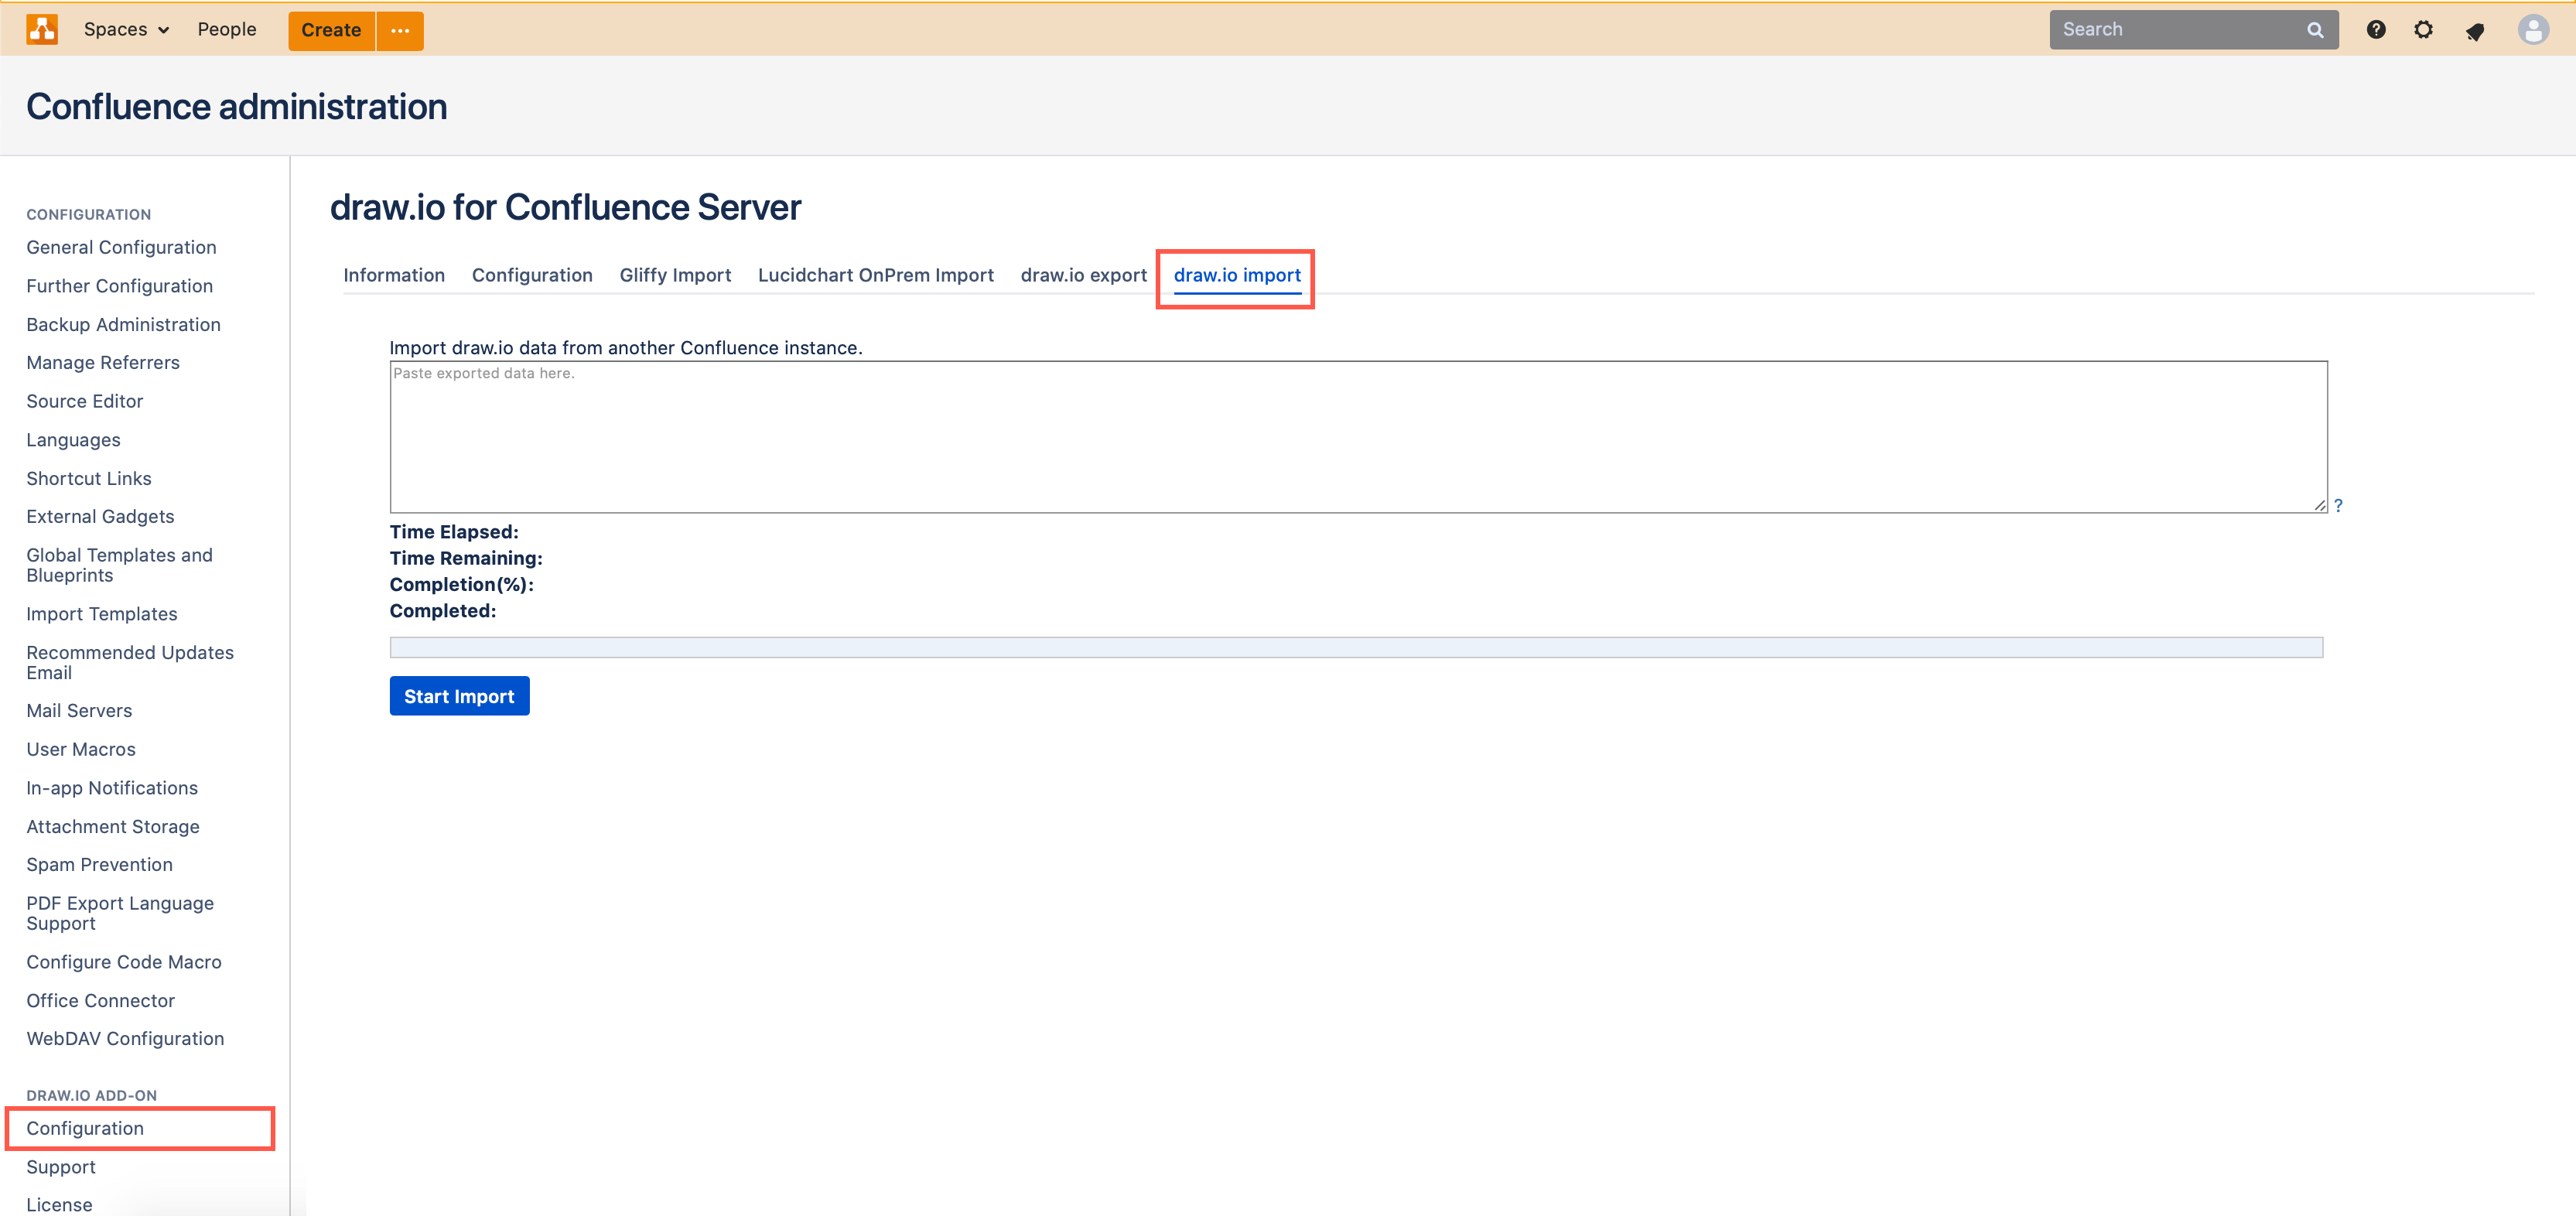Switch to the Information tab
The width and height of the screenshot is (2576, 1216).
(393, 275)
